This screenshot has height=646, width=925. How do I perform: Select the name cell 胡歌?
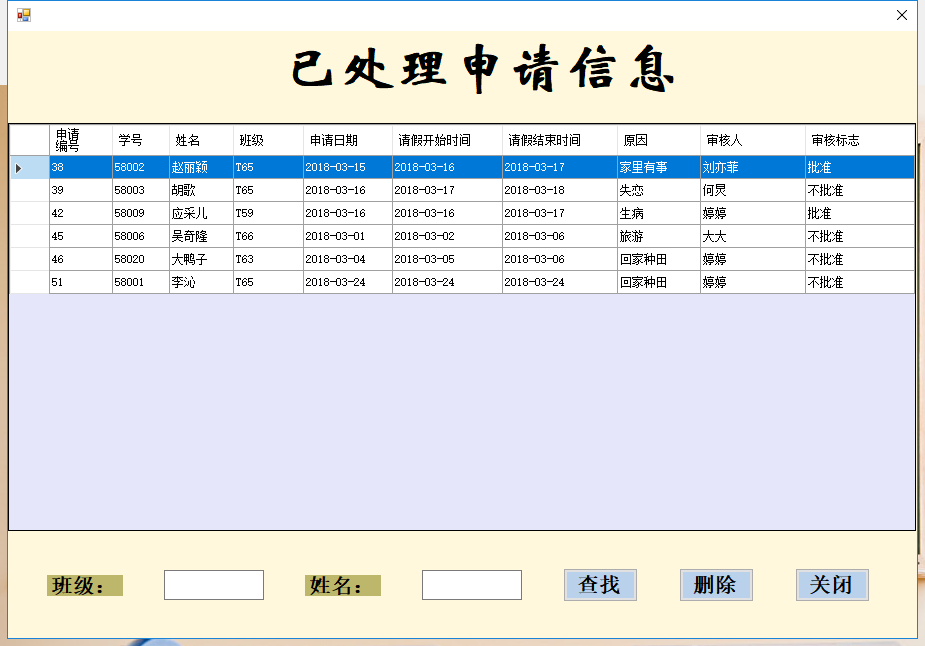(200, 190)
